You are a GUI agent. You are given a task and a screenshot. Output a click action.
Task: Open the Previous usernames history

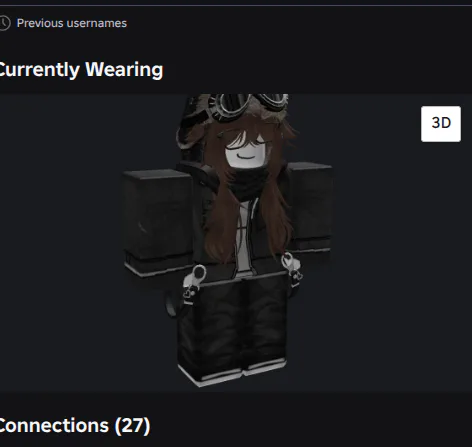point(71,23)
